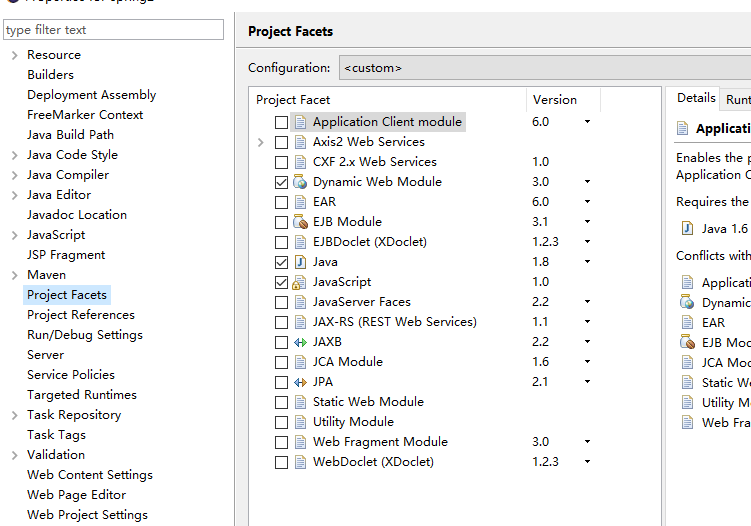
Task: Click the EJB Module bean icon in list
Action: point(300,222)
